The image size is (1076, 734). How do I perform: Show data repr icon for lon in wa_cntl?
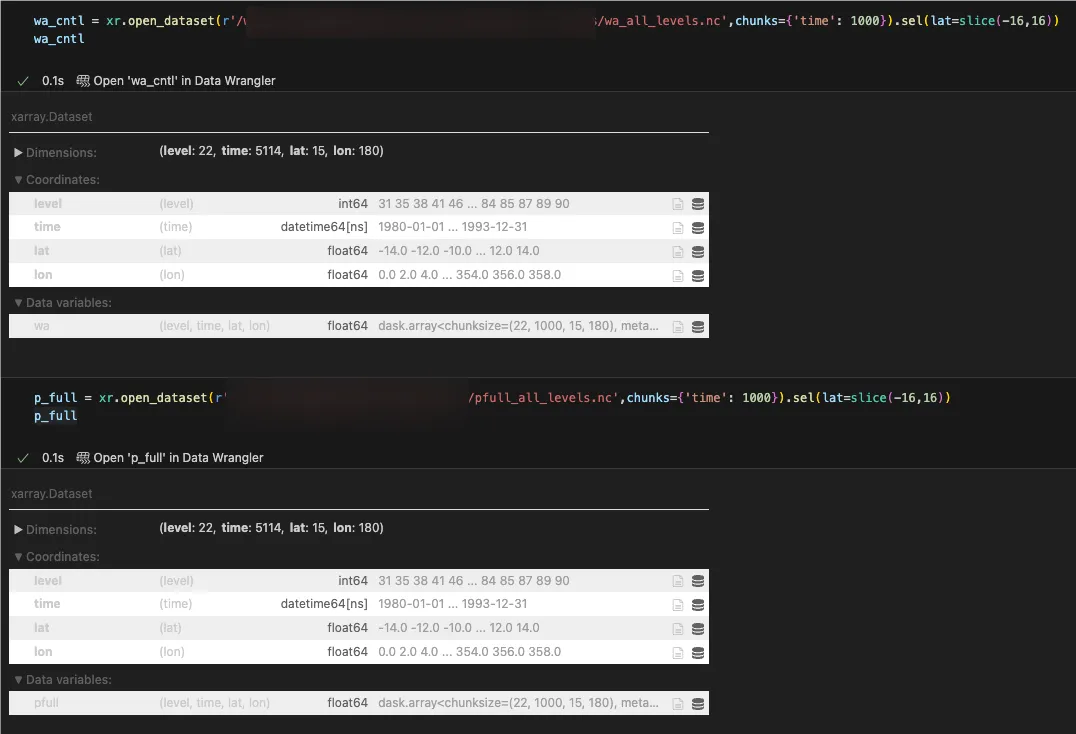[698, 276]
